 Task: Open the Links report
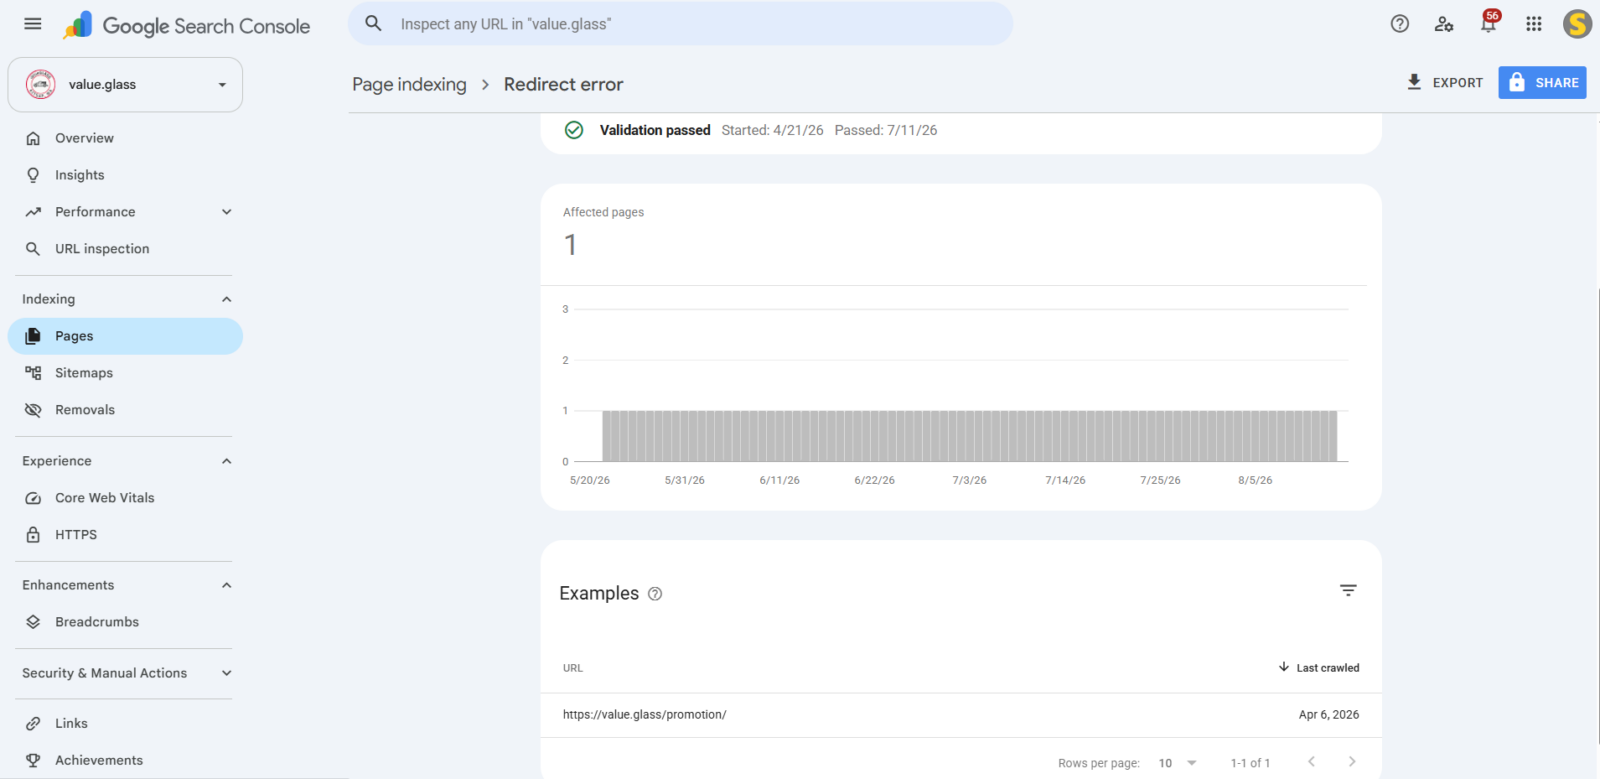125,723
